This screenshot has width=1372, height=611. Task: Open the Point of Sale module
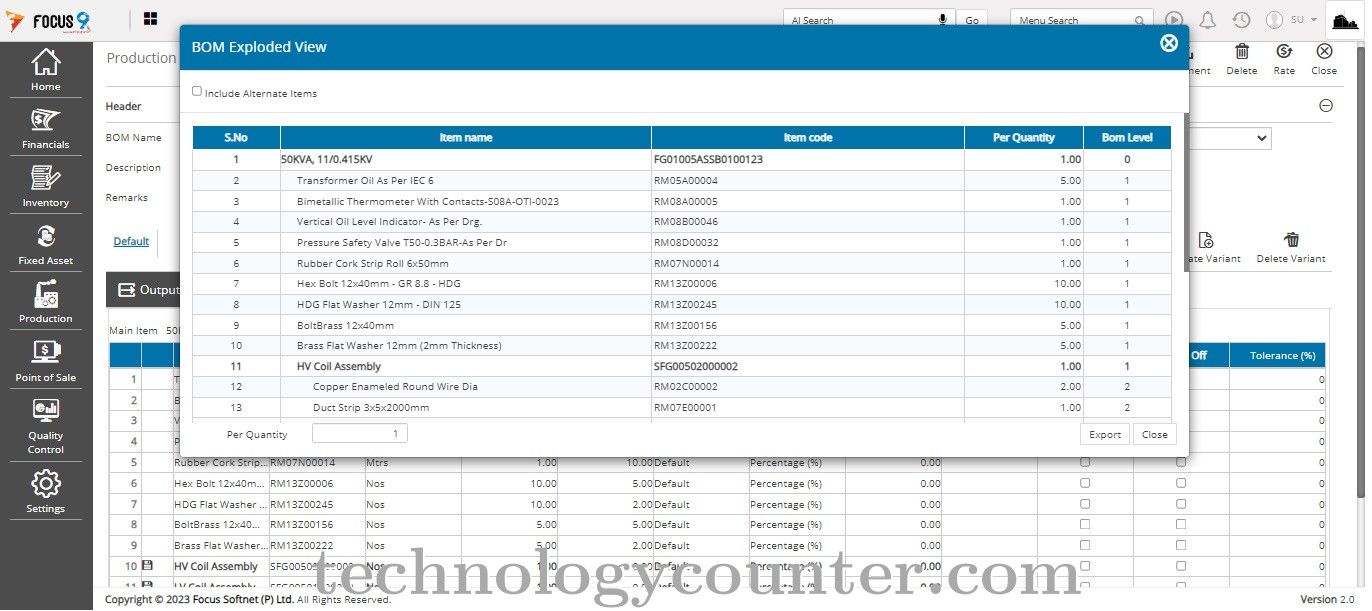pos(46,361)
